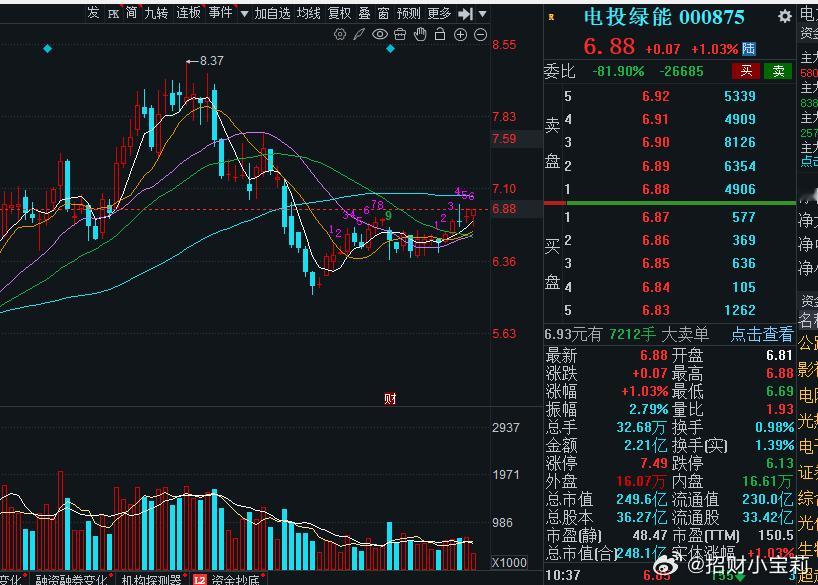Open the 复权 price adjustment option
This screenshot has width=818, height=585.
pos(340,13)
